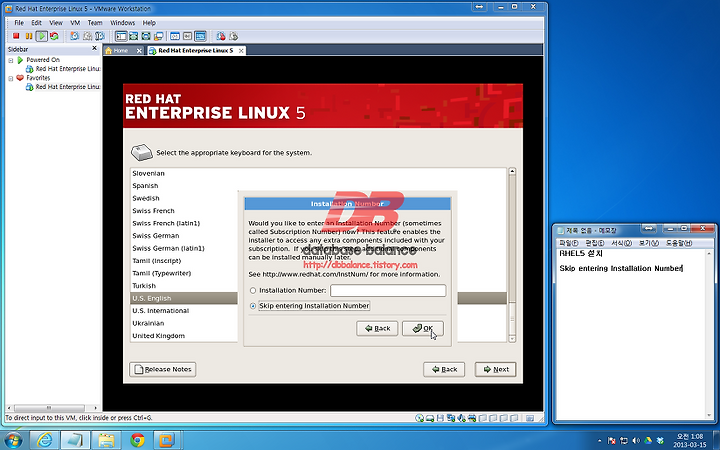Select the Installation Number radio button
Image resolution: width=720 pixels, height=450 pixels.
coord(253,291)
